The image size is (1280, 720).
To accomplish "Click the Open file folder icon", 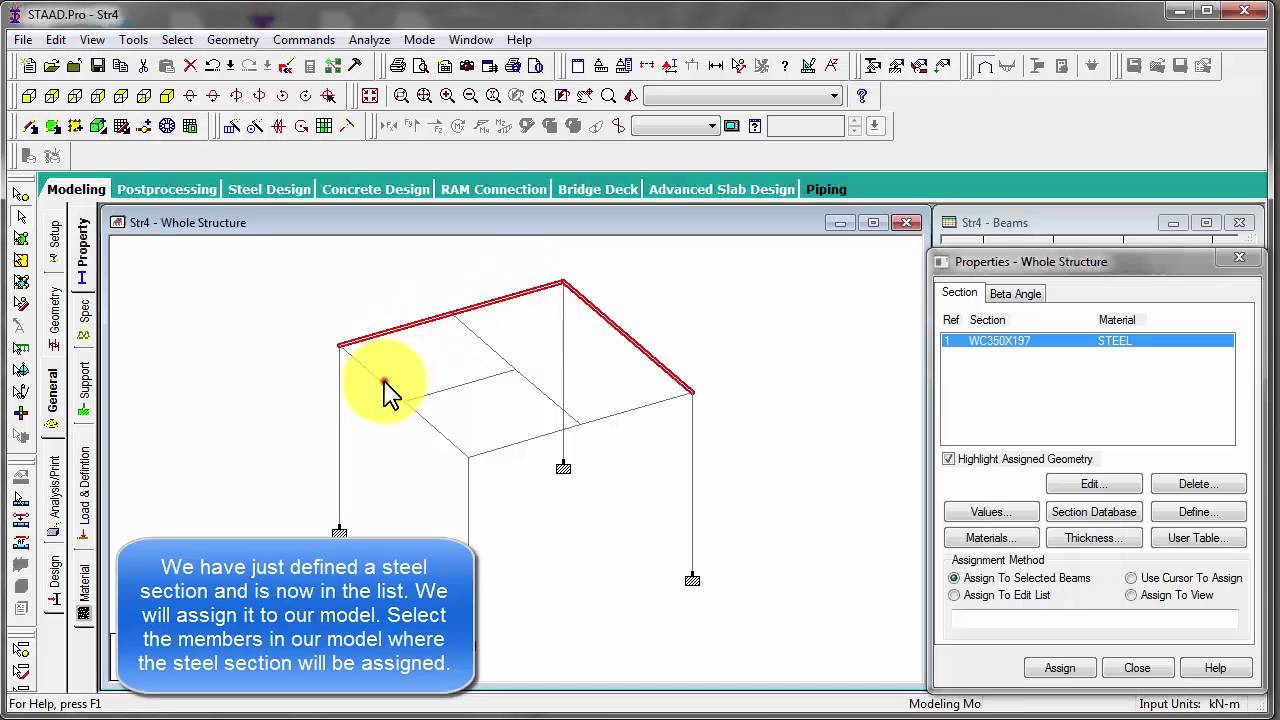I will coord(51,66).
